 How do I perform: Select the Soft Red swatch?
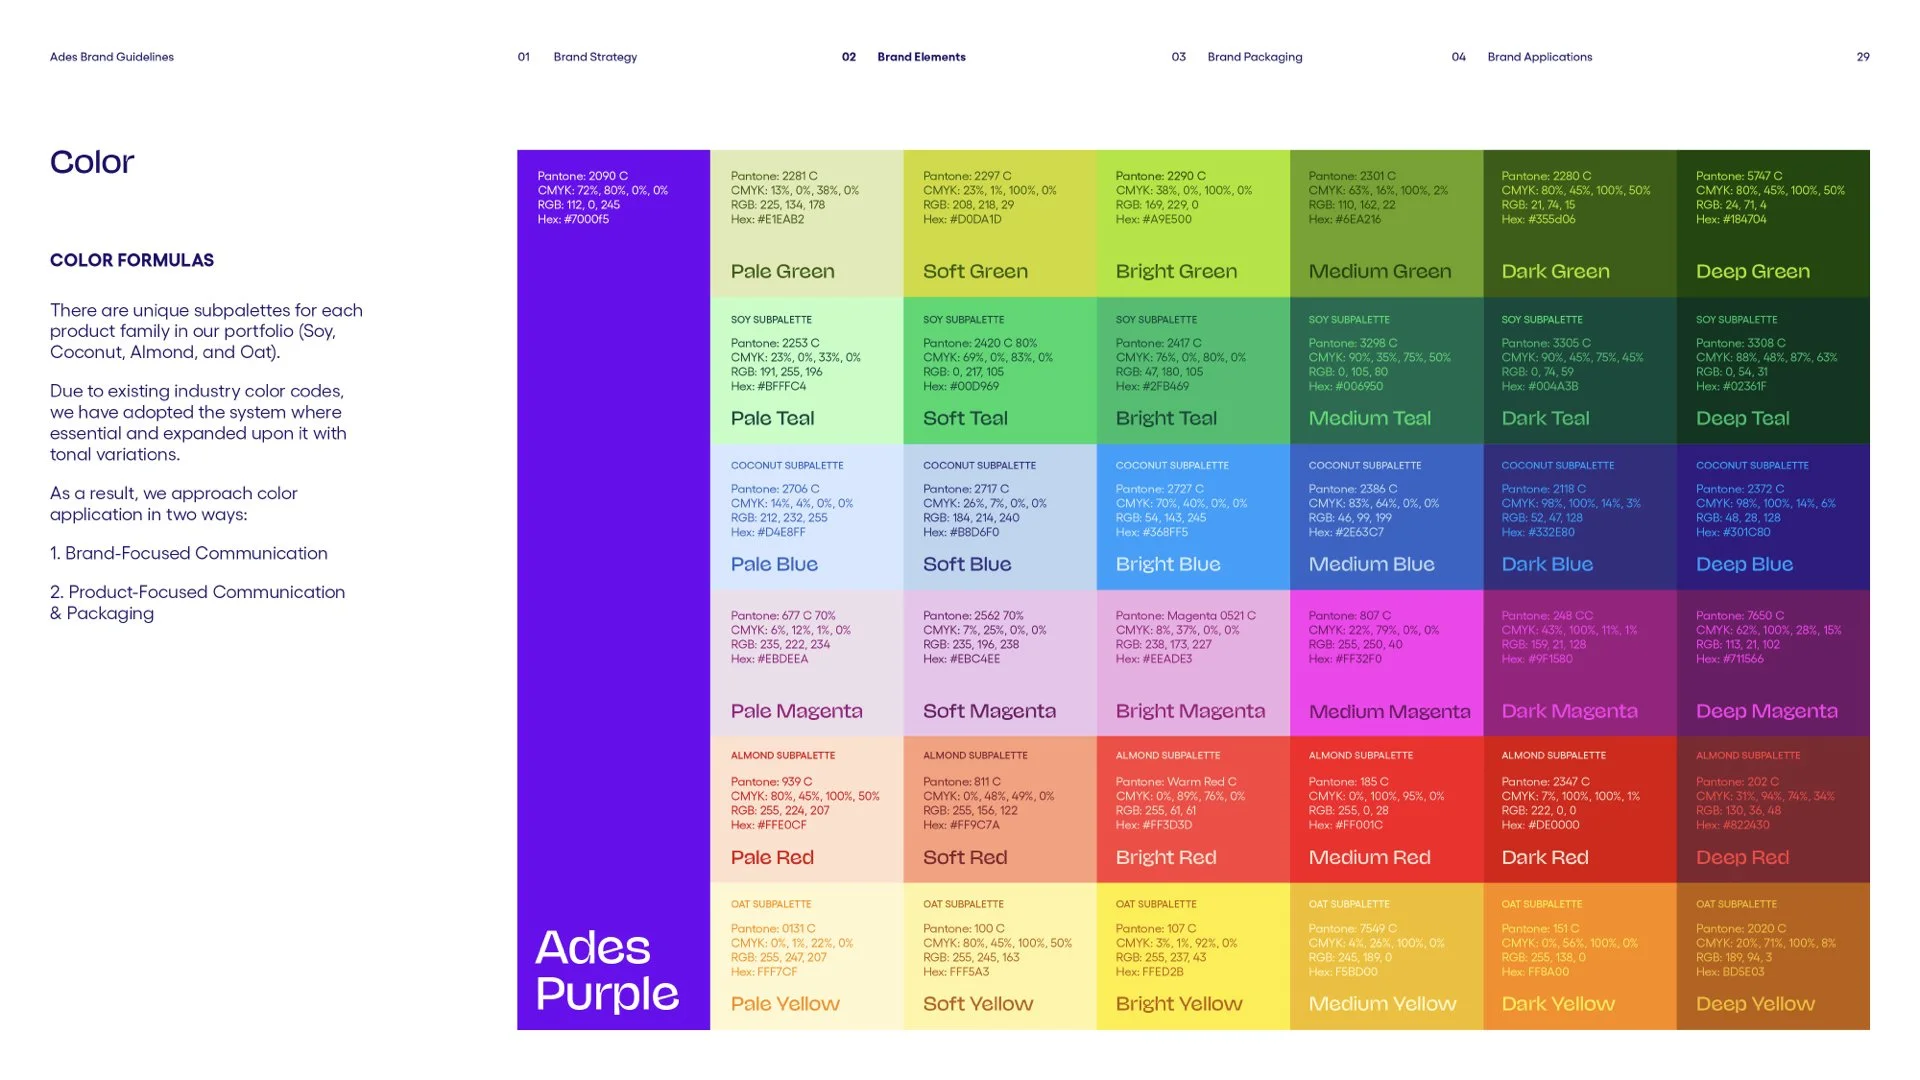1000,810
